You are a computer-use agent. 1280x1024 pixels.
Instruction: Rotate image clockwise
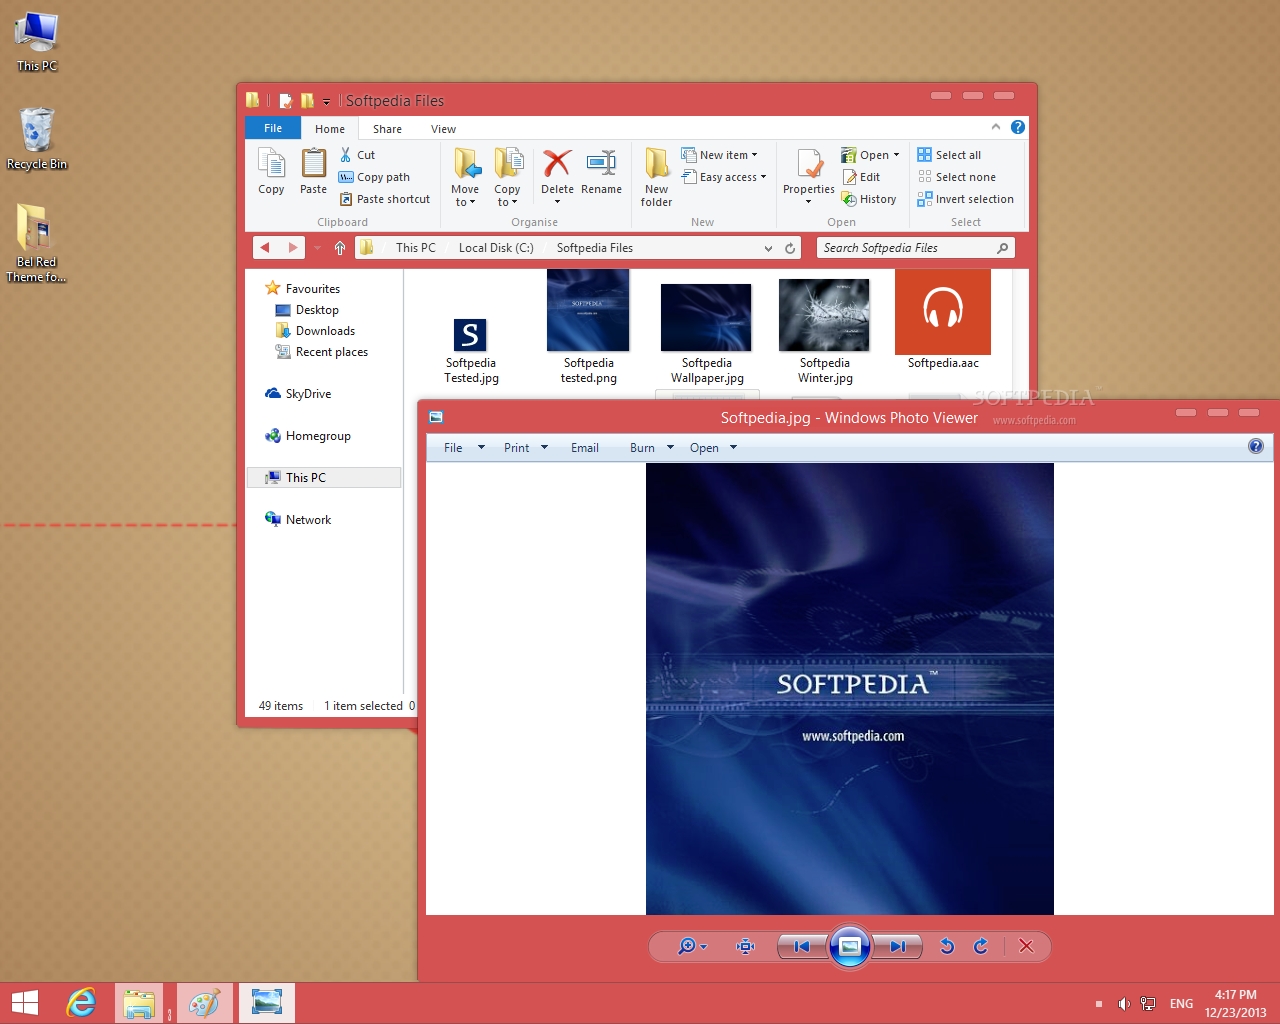[x=981, y=946]
